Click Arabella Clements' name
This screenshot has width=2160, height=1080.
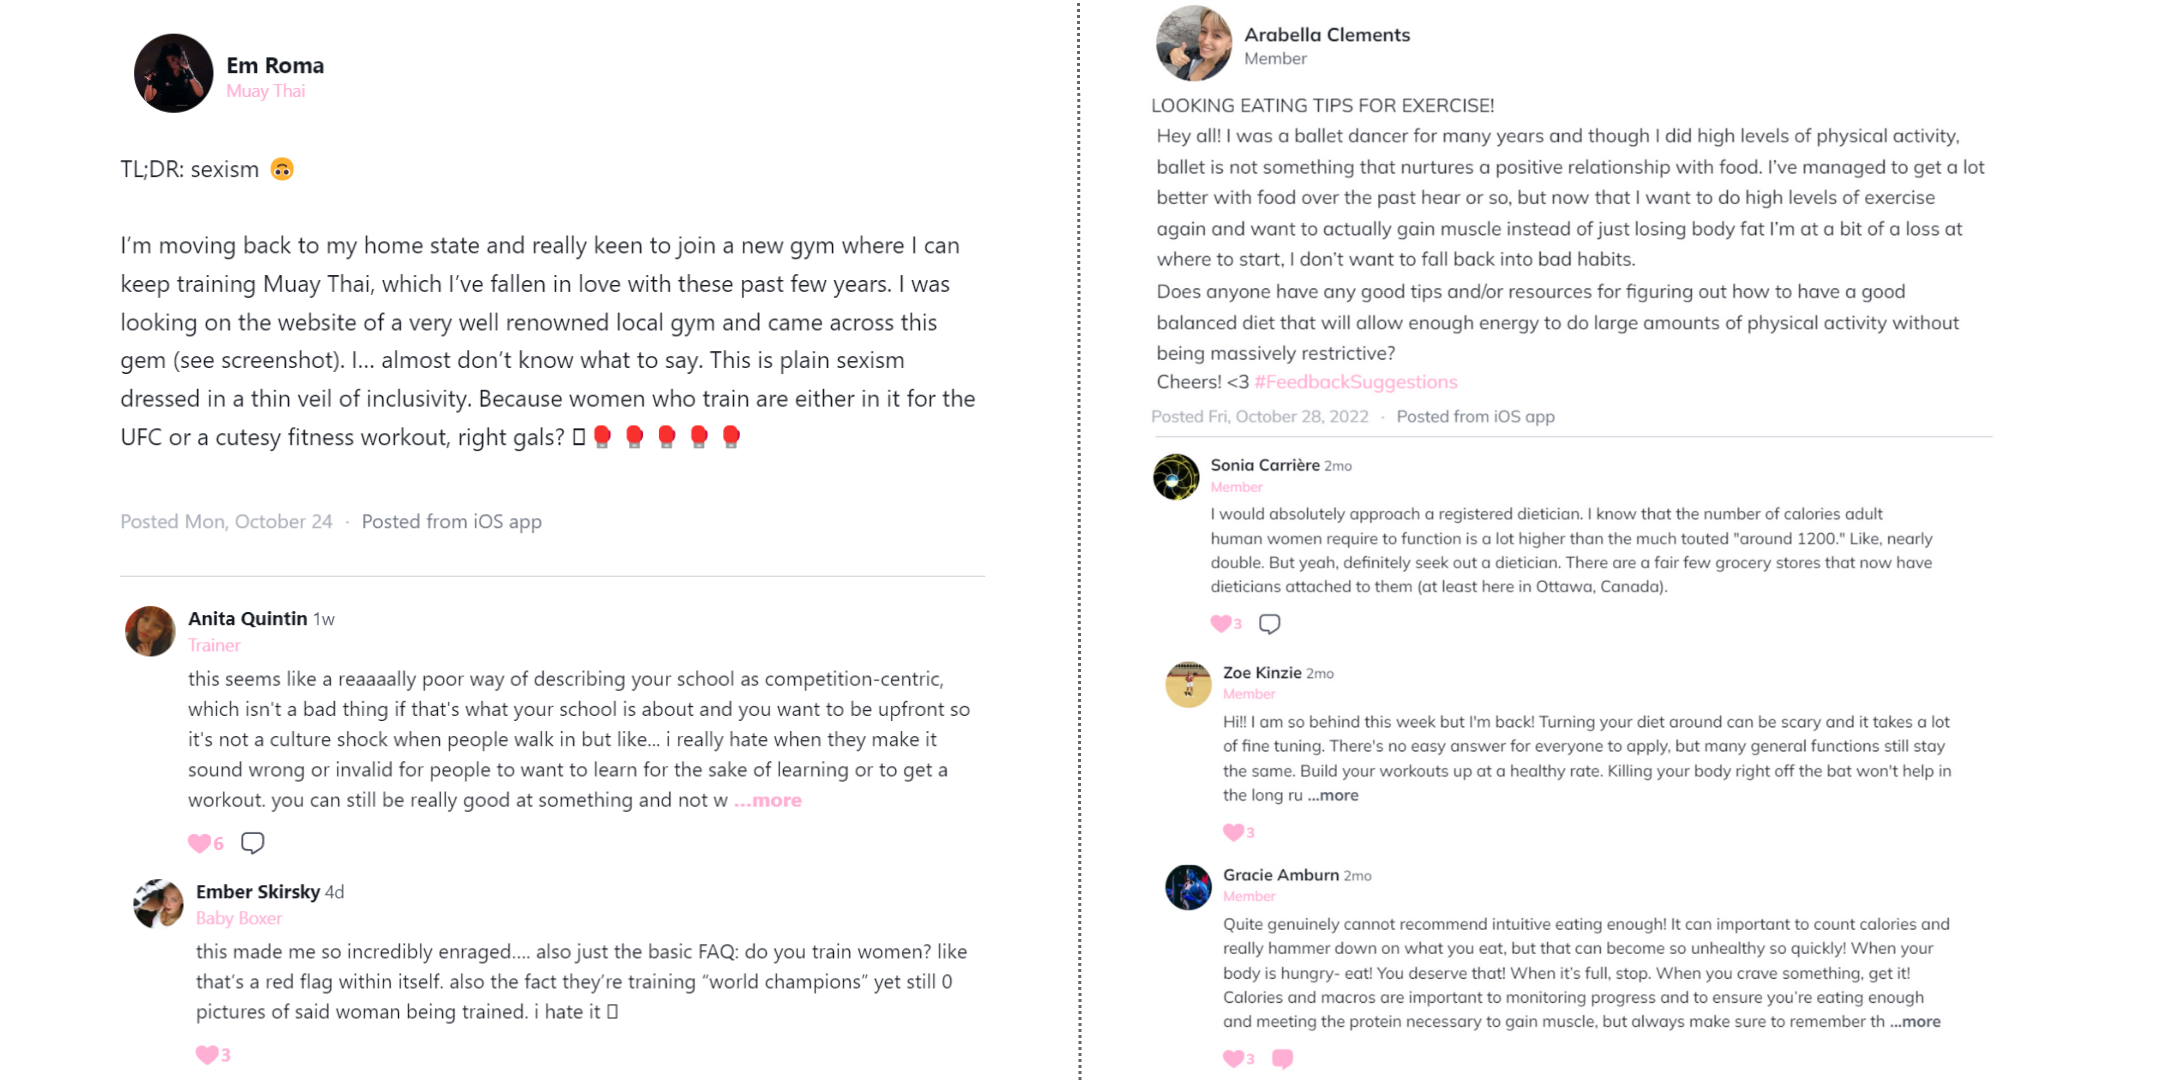pos(1326,34)
